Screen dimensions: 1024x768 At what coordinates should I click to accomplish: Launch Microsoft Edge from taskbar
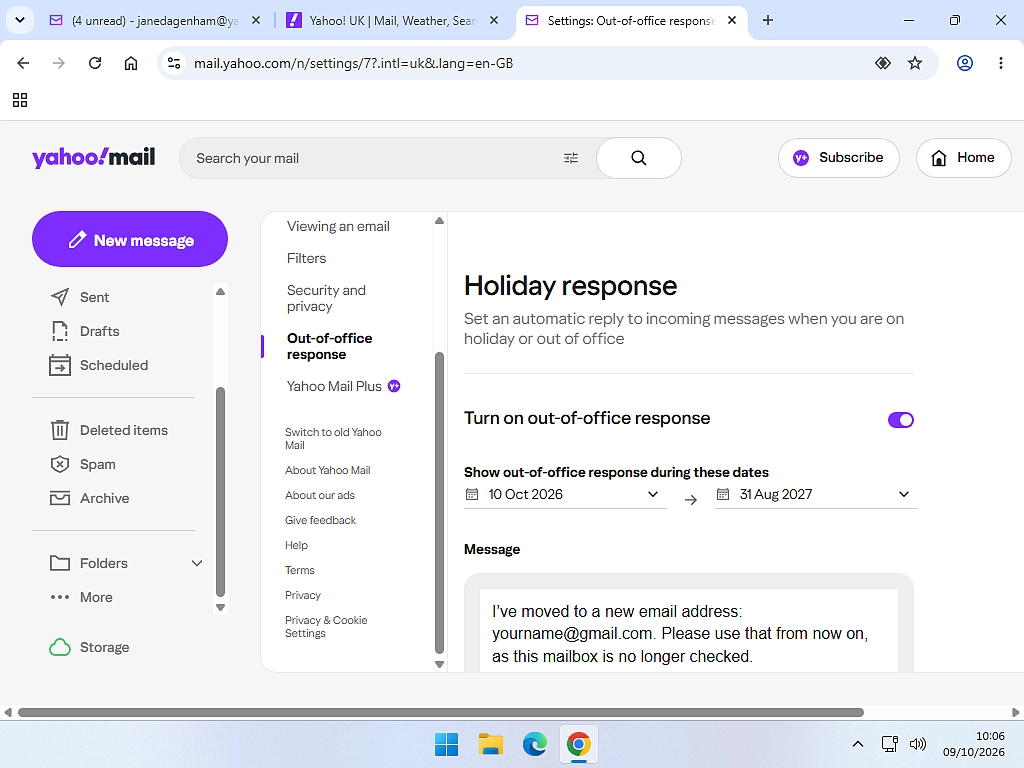click(x=534, y=744)
